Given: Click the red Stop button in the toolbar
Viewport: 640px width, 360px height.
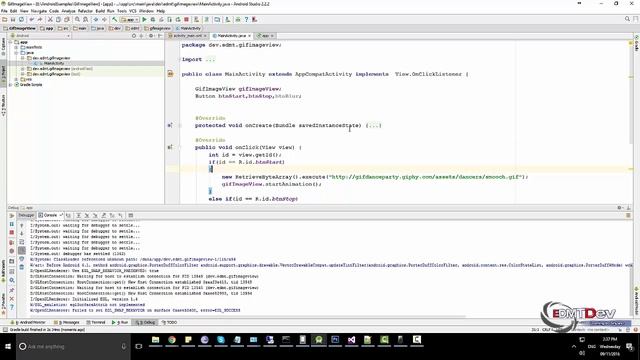Looking at the screenshot, I should [187, 20].
